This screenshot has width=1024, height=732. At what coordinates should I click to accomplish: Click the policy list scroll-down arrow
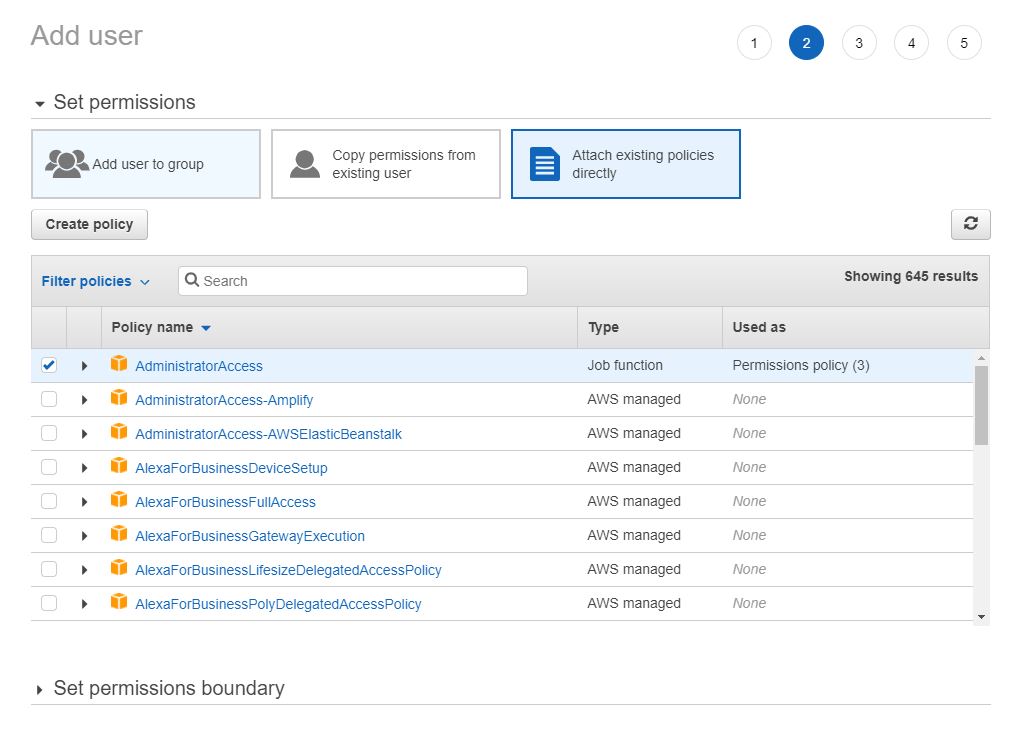tap(981, 617)
